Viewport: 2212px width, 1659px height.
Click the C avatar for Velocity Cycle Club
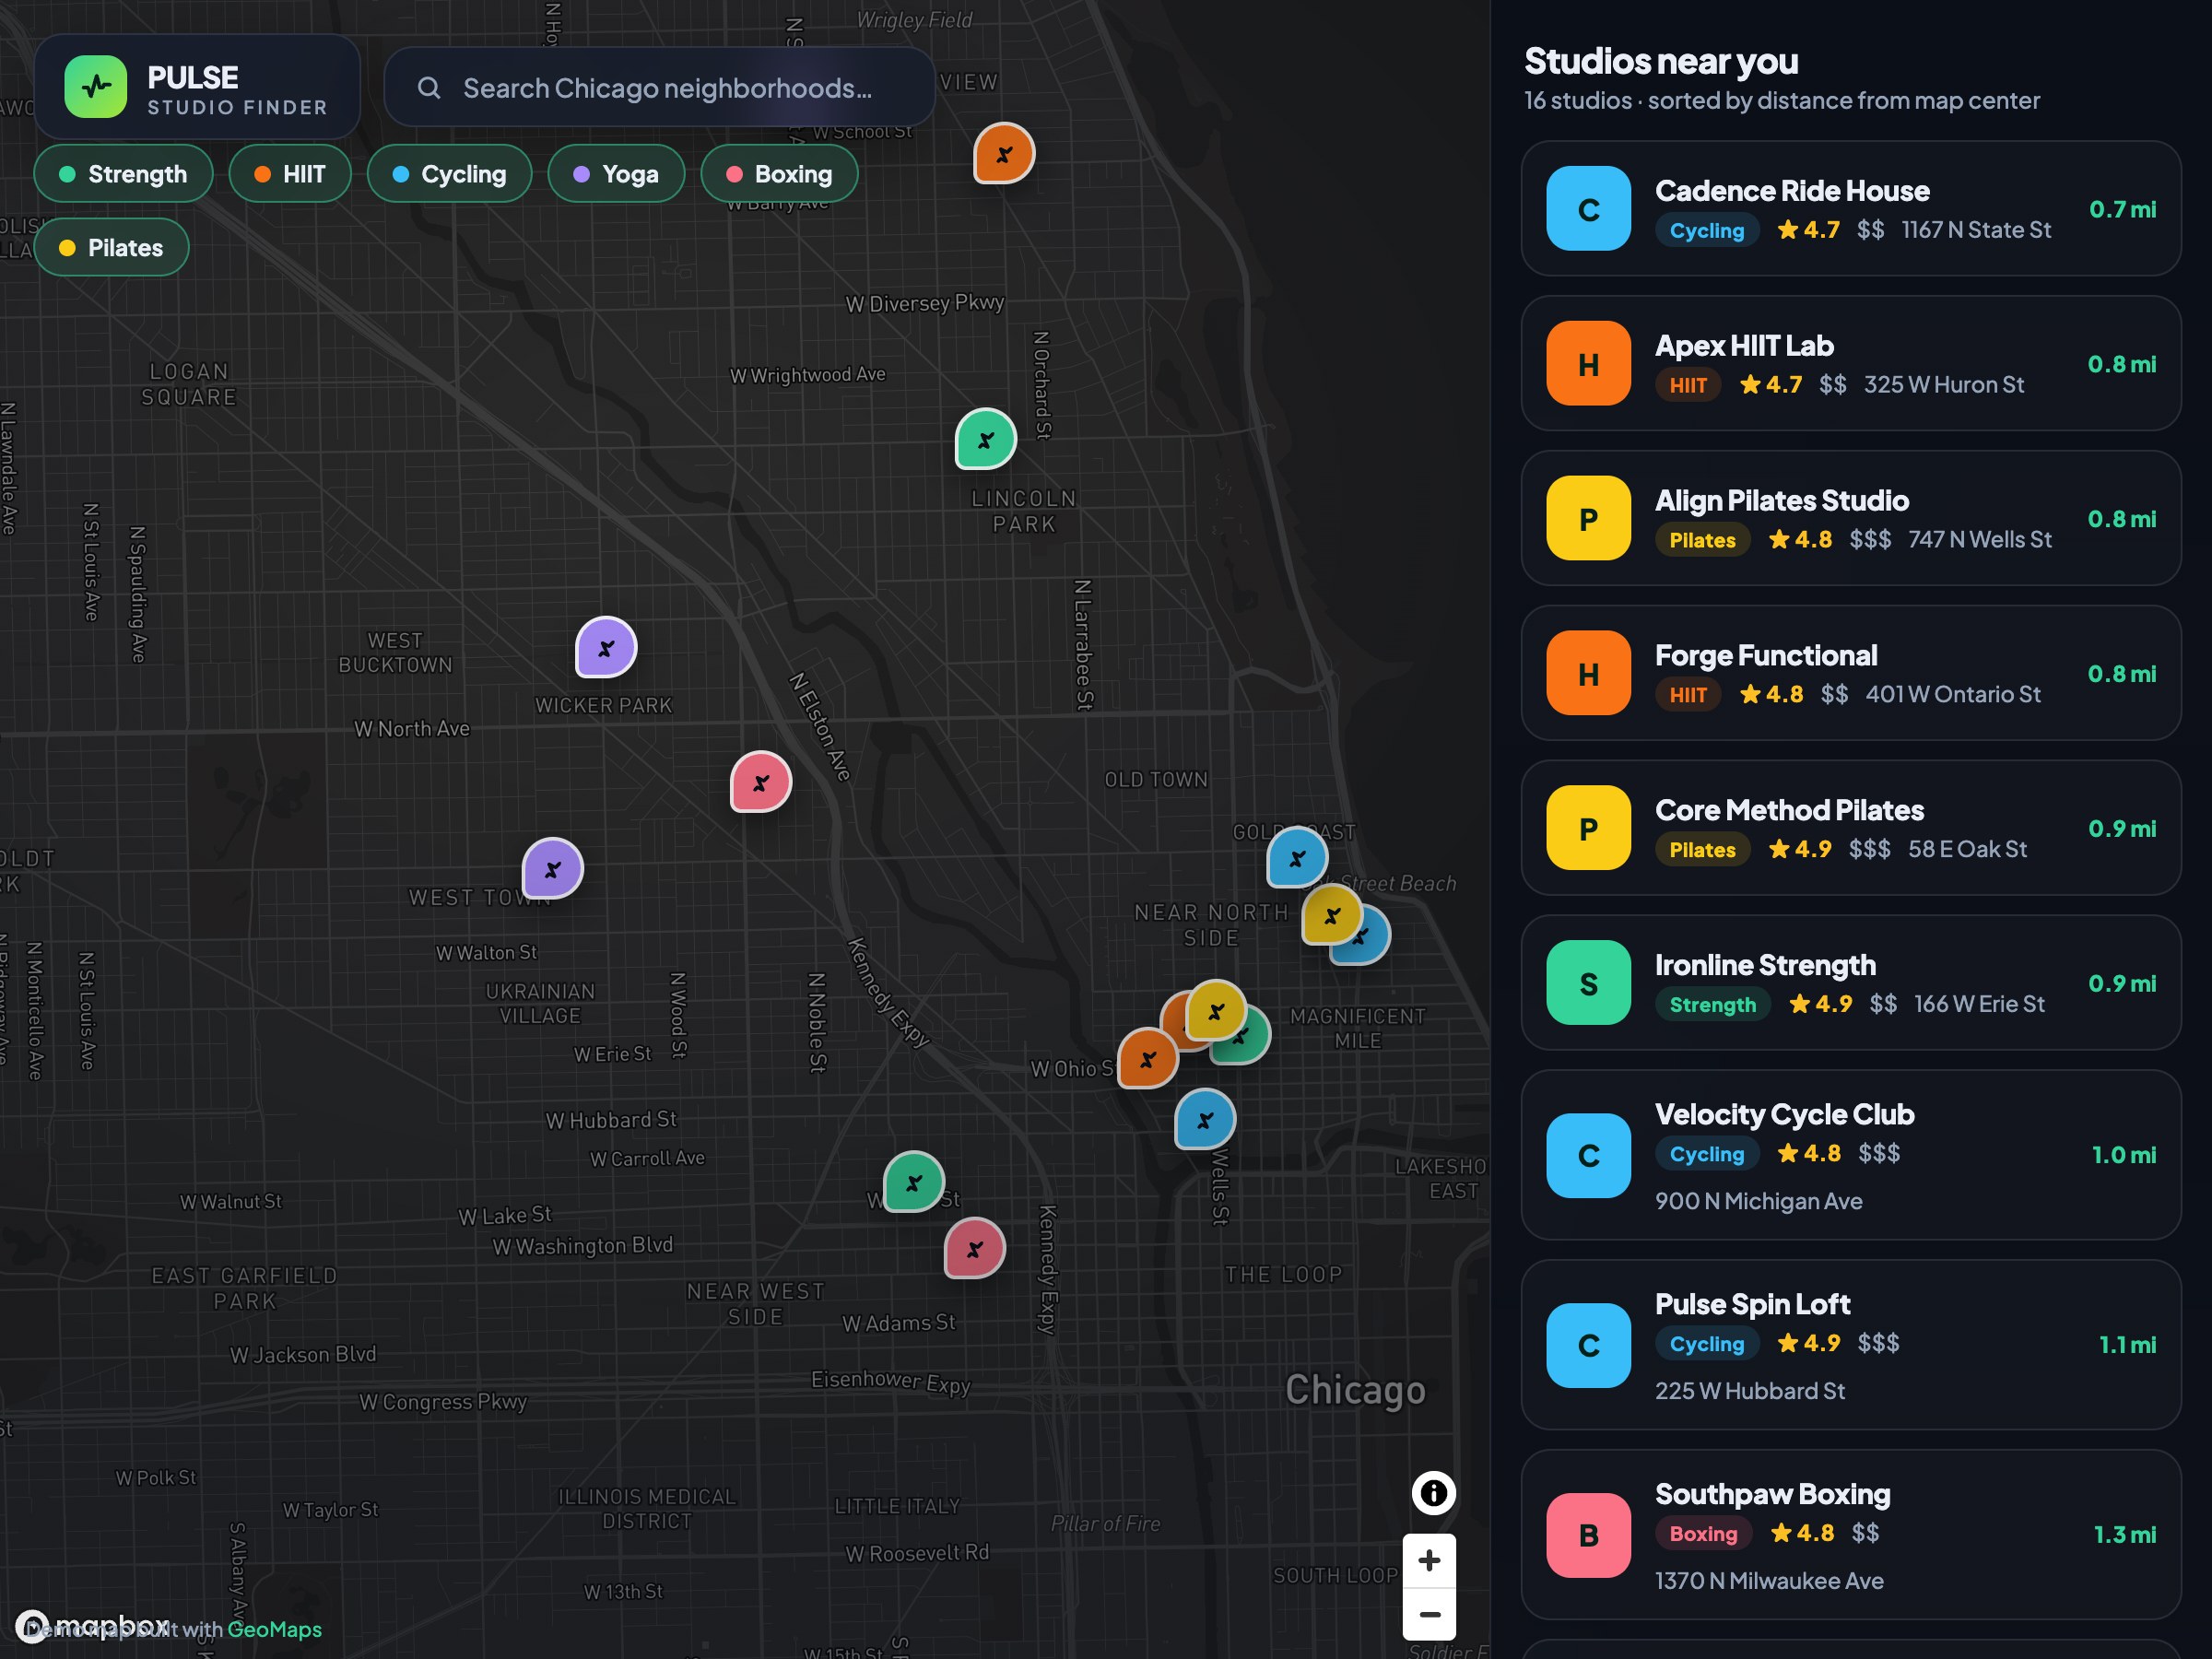pos(1588,1156)
